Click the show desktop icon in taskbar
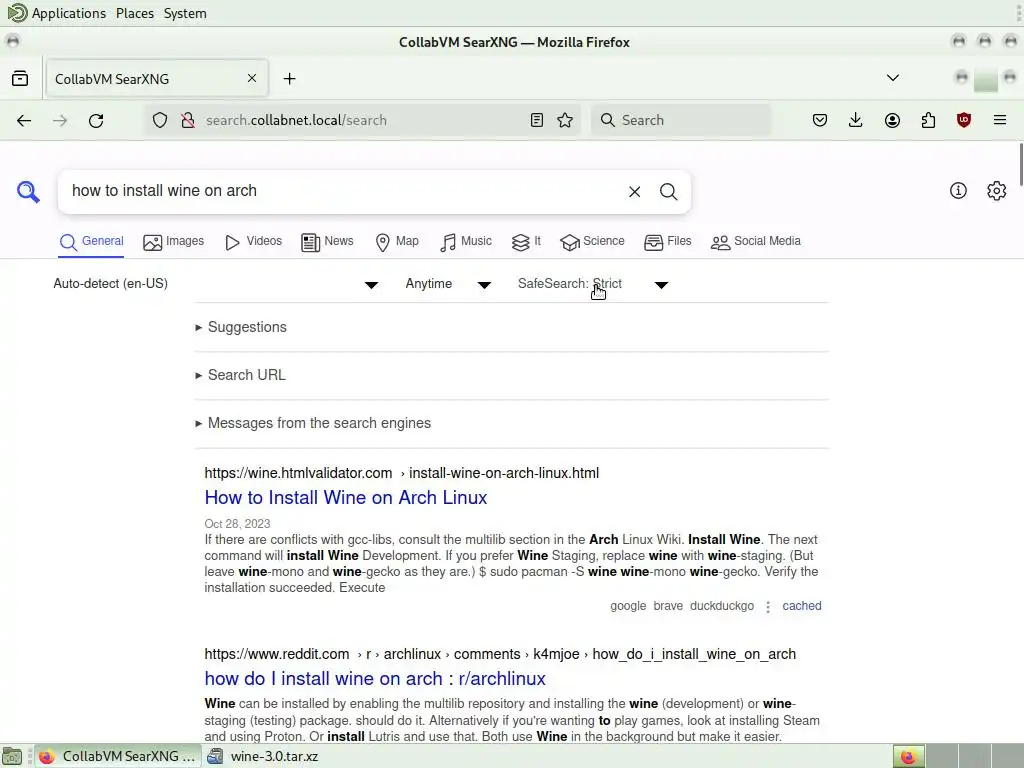Image resolution: width=1024 pixels, height=768 pixels. pyautogui.click(x=12, y=756)
